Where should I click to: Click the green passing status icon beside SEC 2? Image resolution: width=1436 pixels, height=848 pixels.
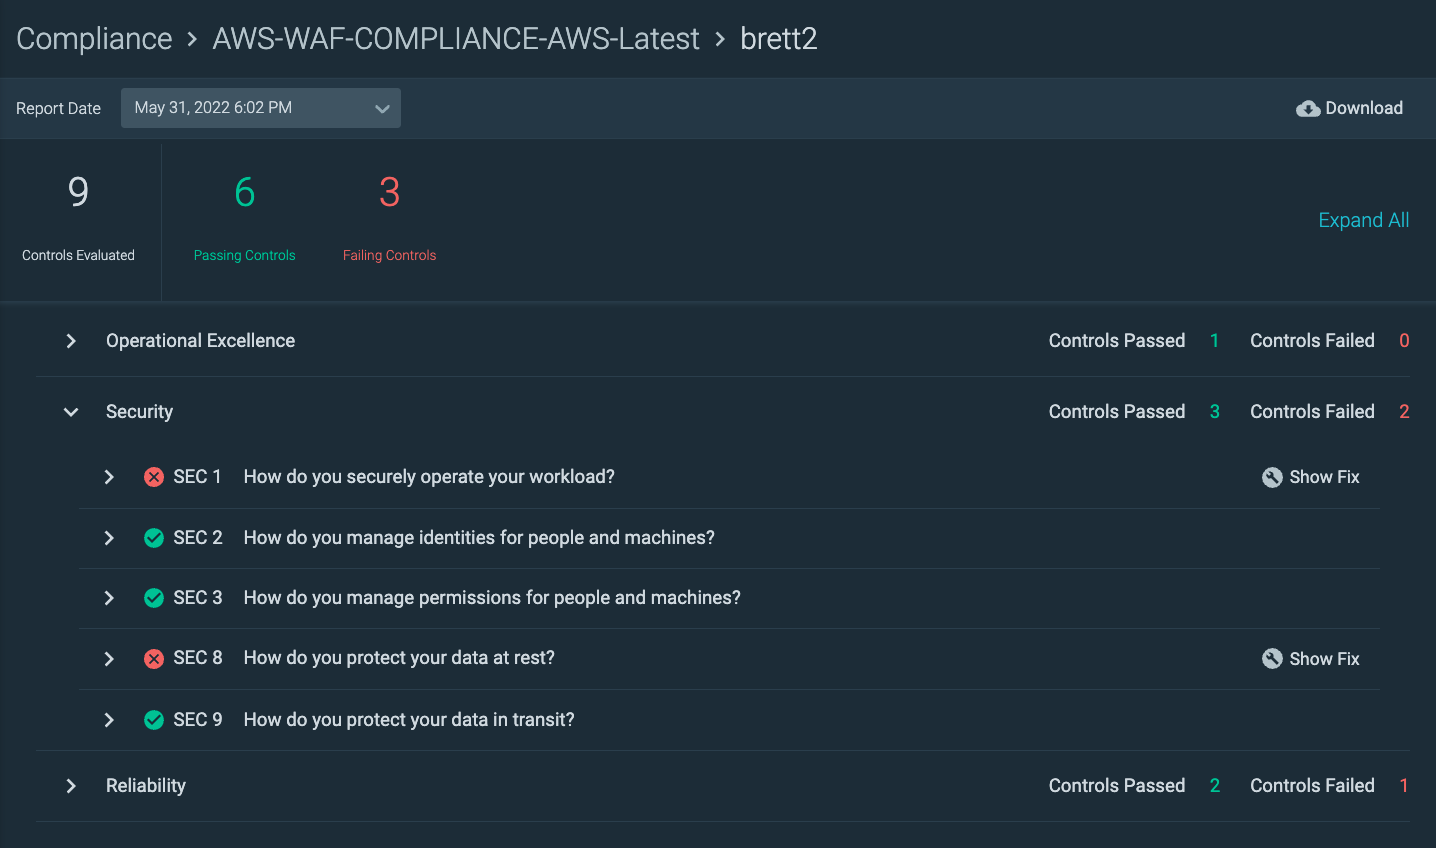[x=153, y=537]
